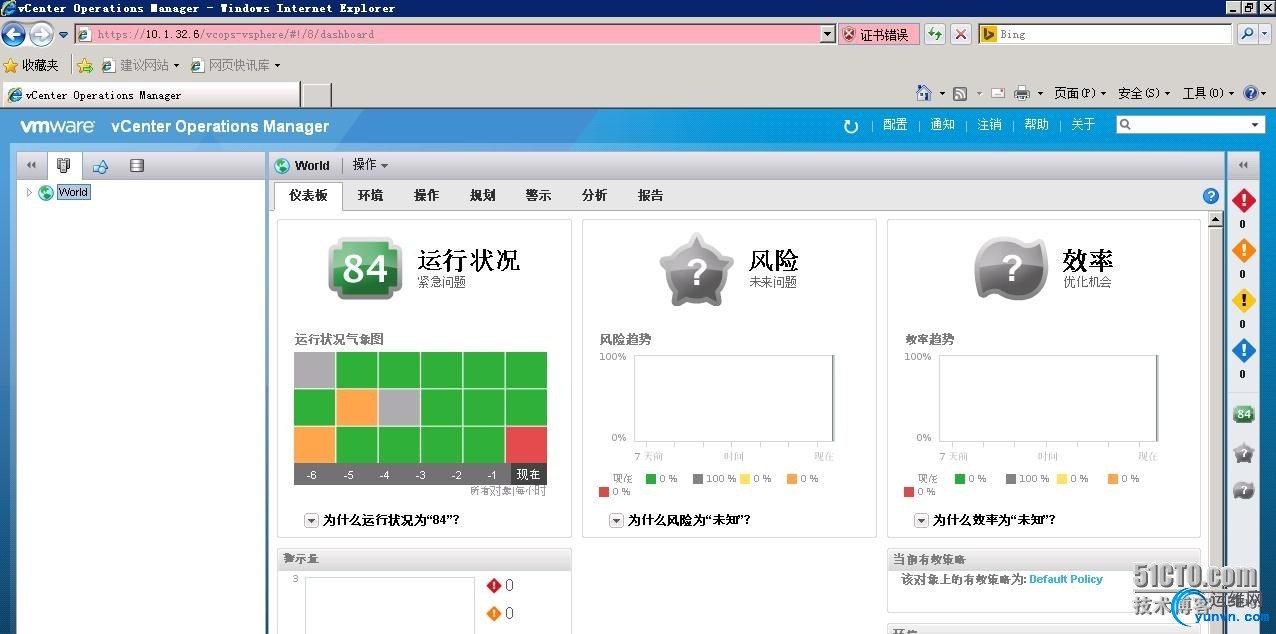Click the vCenter Operations search field
This screenshot has width=1276, height=634.
1190,125
